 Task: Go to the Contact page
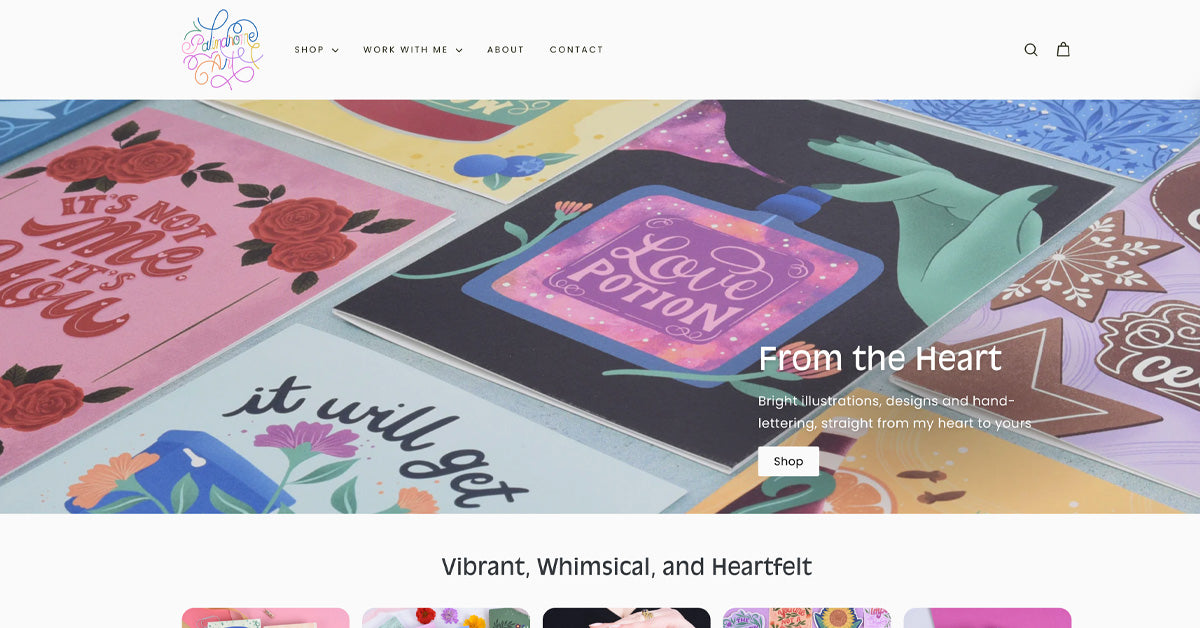click(577, 50)
